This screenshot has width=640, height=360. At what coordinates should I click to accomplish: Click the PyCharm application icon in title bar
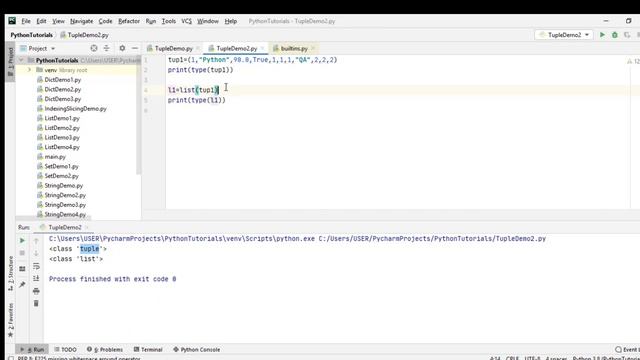(x=12, y=21)
